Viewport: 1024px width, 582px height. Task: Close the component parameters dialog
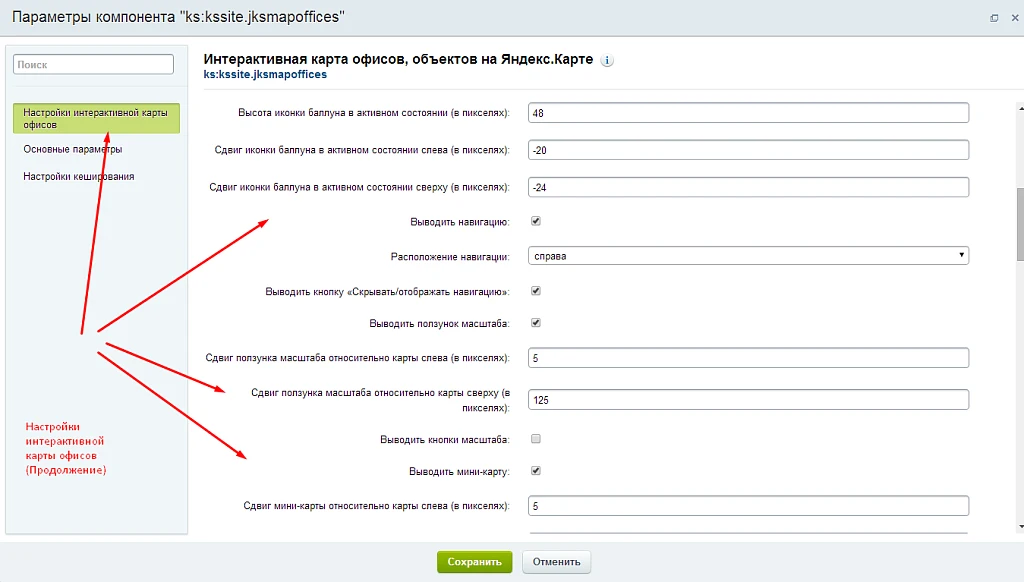[x=1015, y=18]
